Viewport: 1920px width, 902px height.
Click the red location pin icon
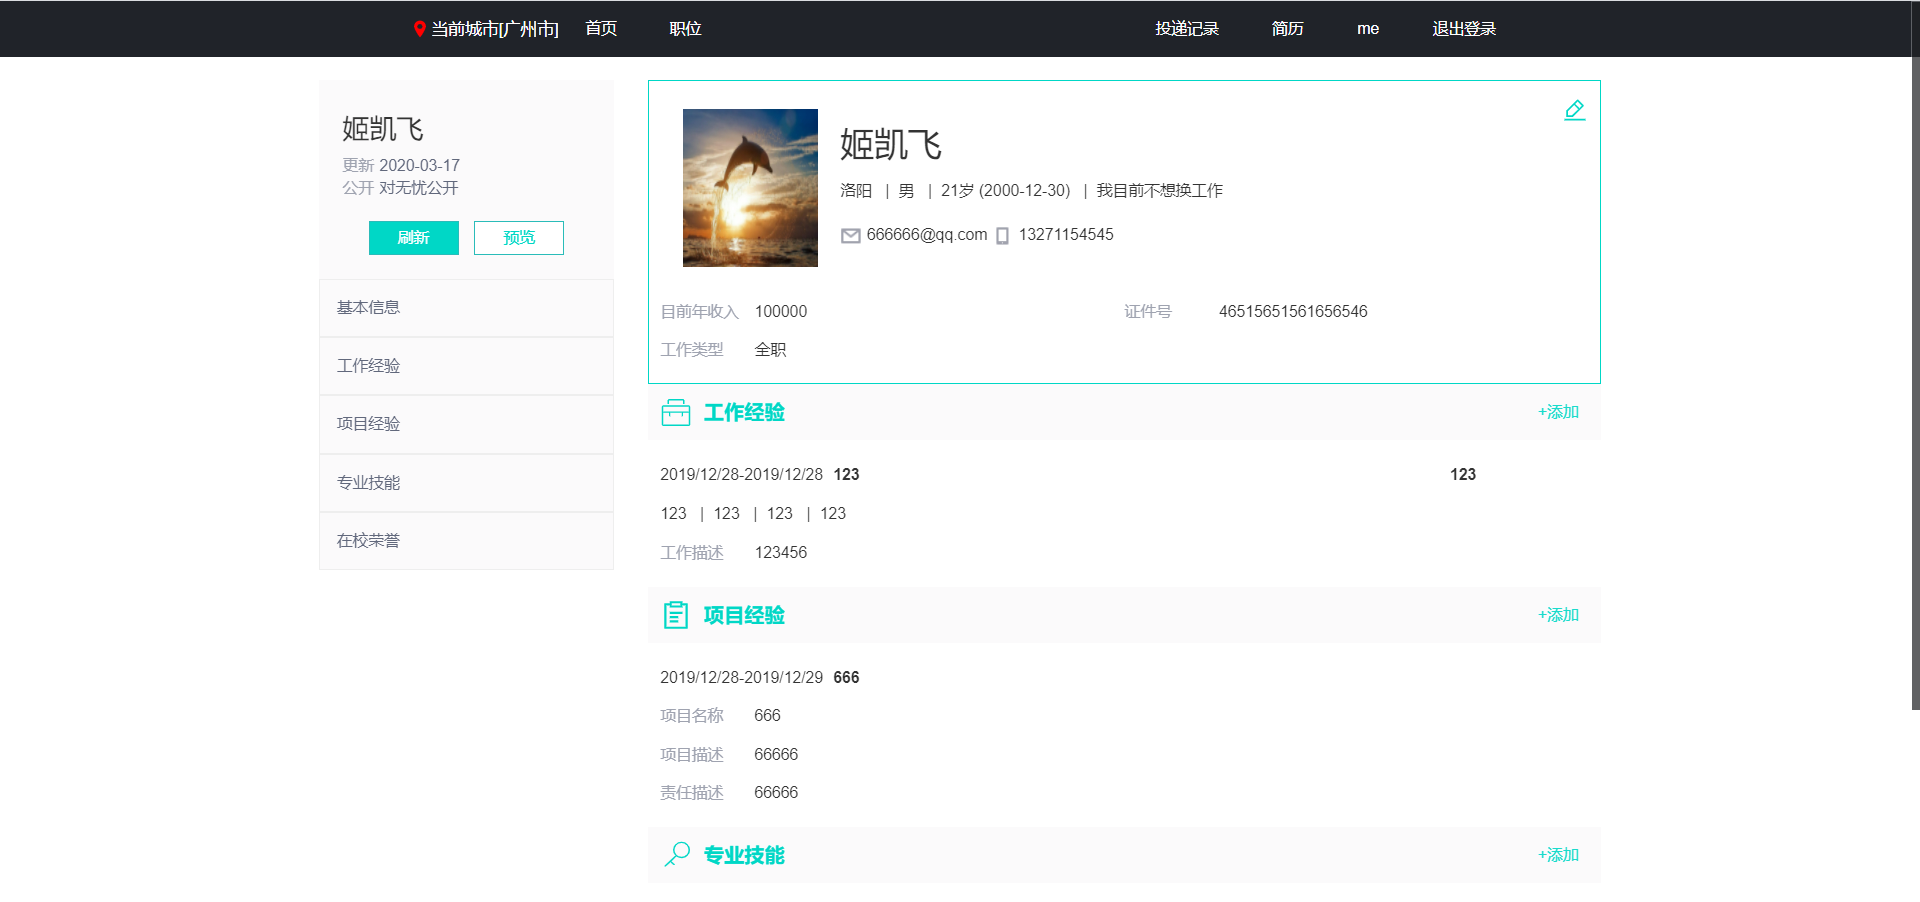pos(420,29)
